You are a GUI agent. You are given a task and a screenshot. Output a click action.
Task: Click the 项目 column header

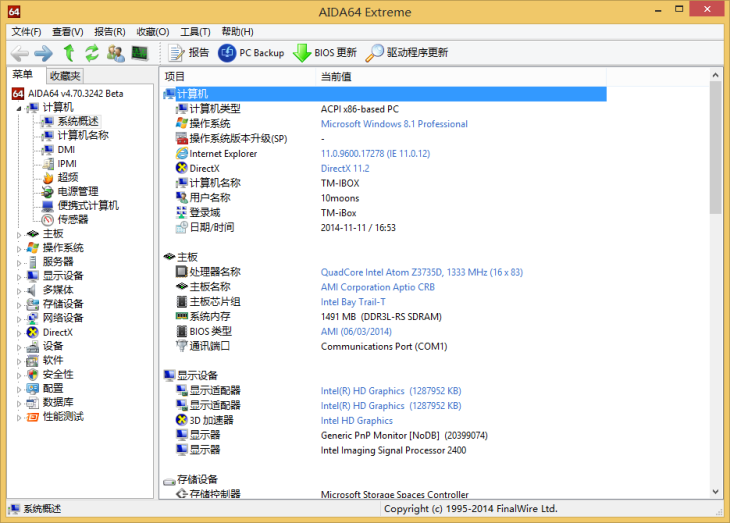click(x=237, y=76)
